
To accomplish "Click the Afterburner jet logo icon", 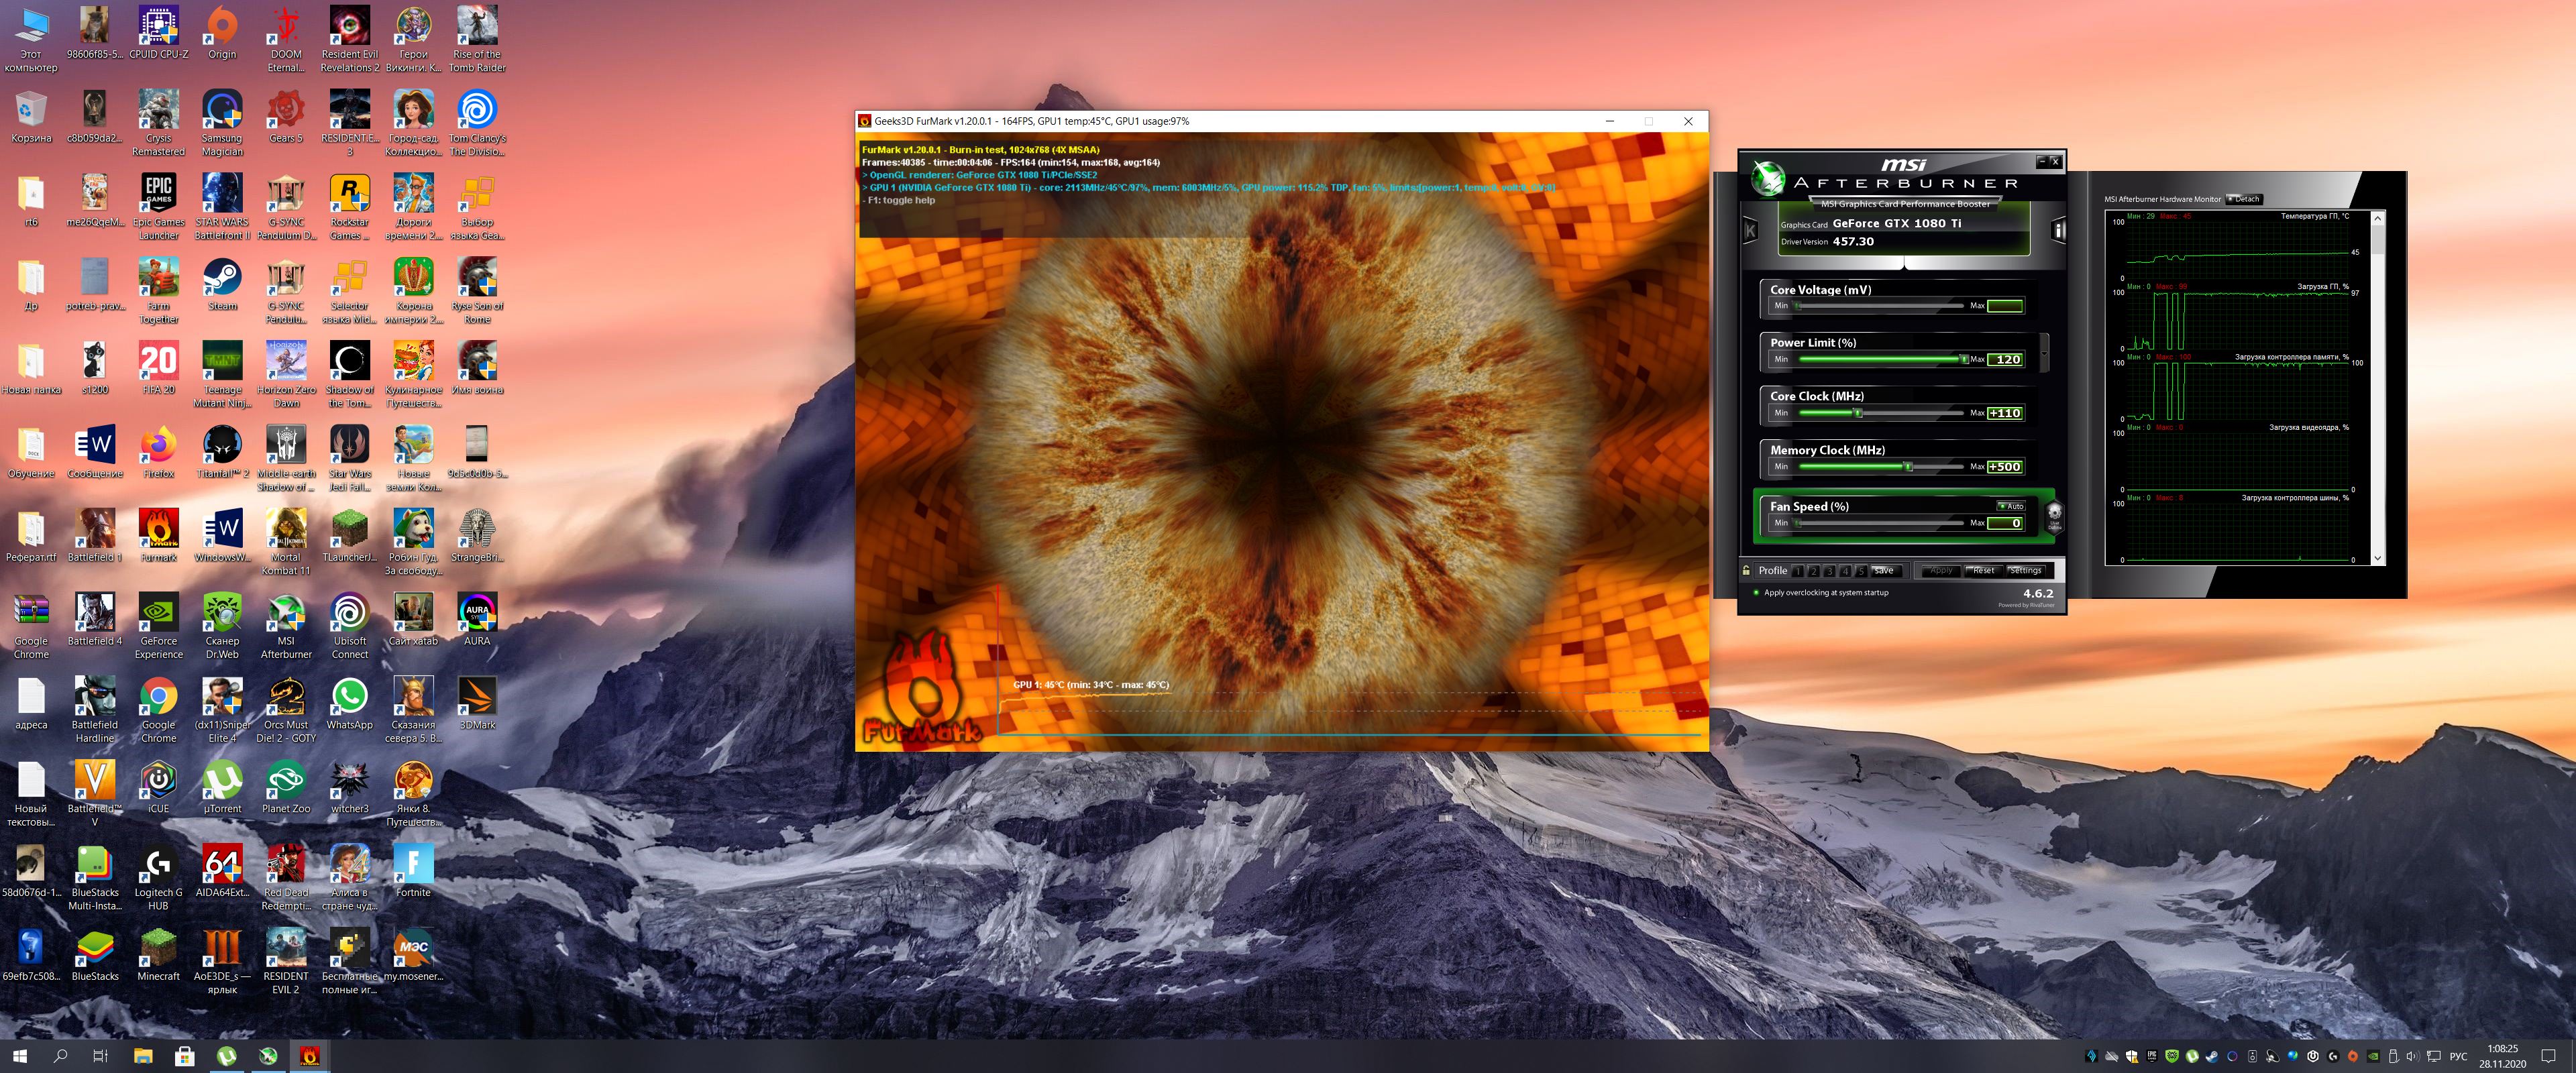I will [1768, 180].
